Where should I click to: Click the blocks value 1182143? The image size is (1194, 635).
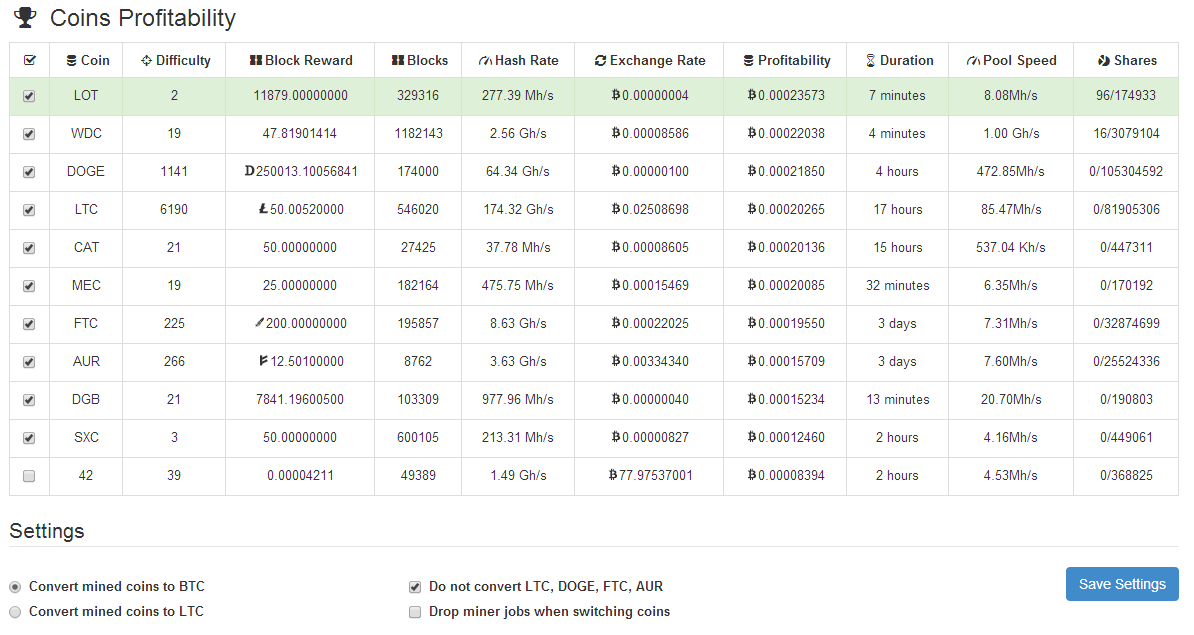[x=418, y=133]
